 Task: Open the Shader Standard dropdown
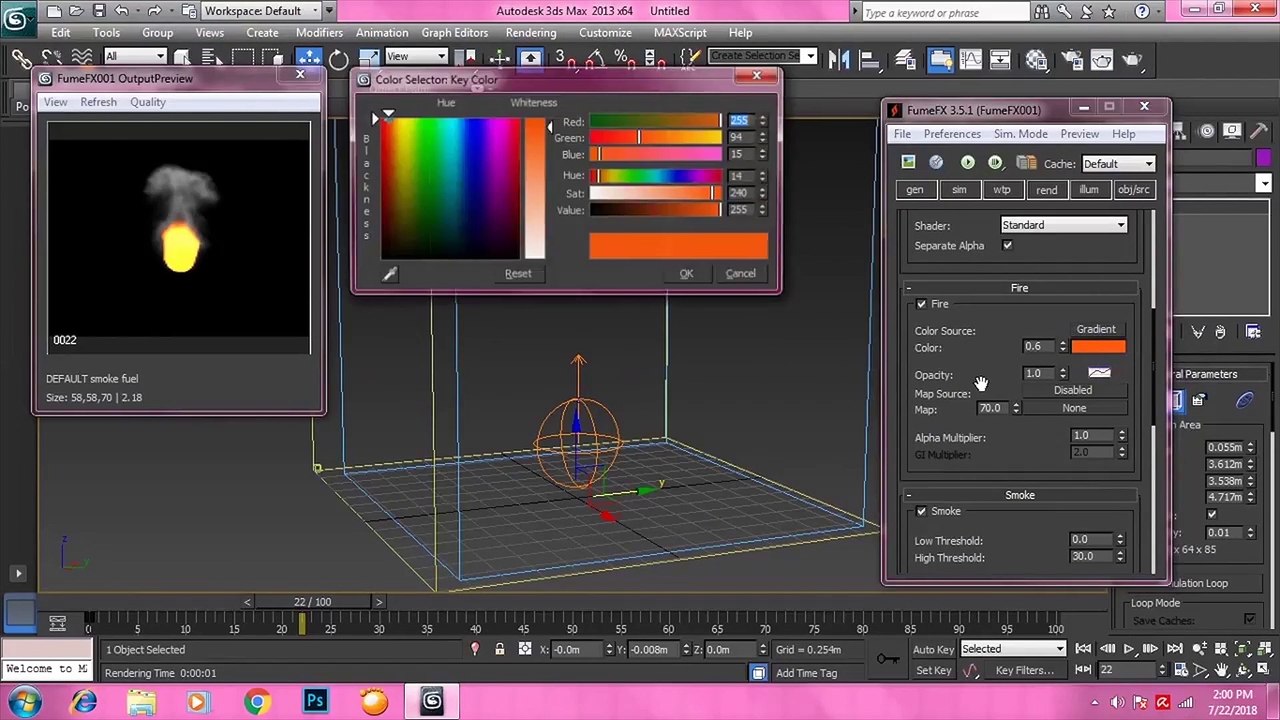point(1064,225)
